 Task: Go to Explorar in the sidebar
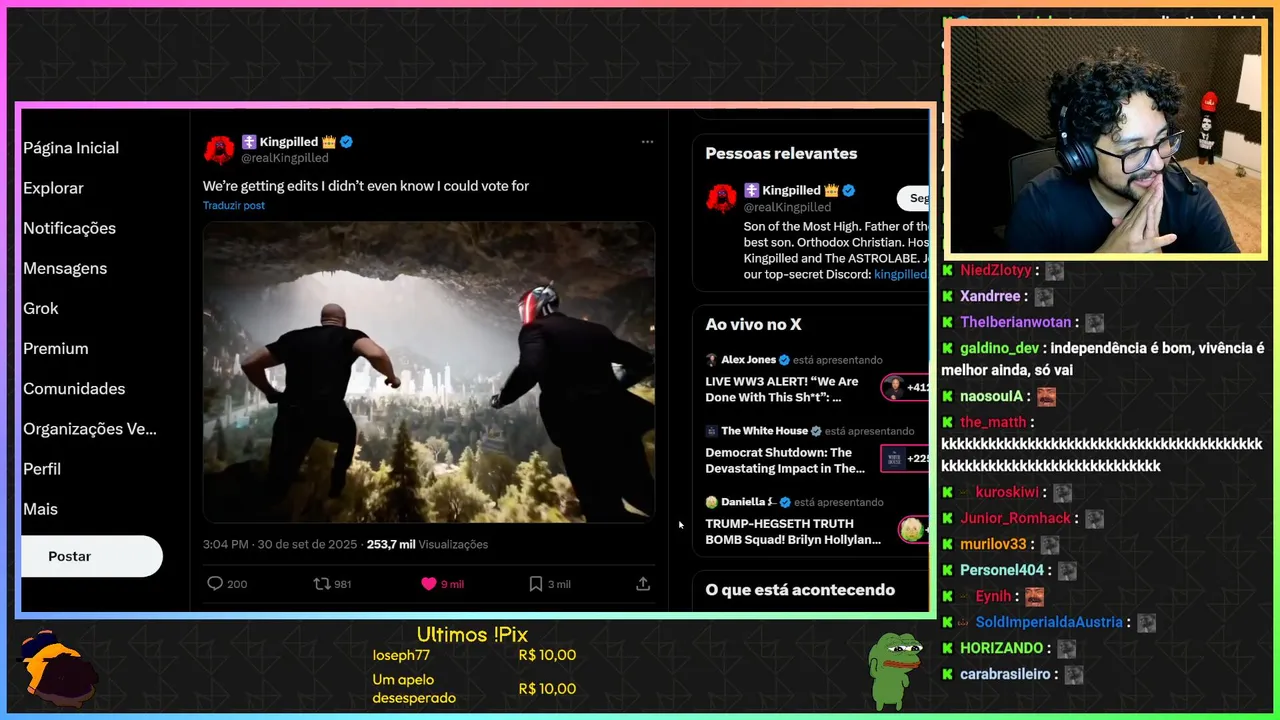pyautogui.click(x=53, y=188)
